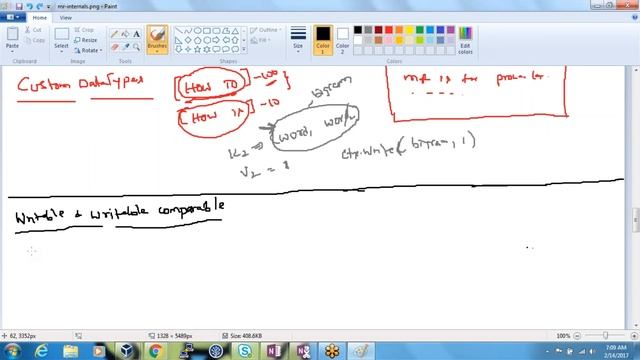Screen dimensions: 640x360
Task: Open Skype from taskbar
Action: pyautogui.click(x=244, y=351)
